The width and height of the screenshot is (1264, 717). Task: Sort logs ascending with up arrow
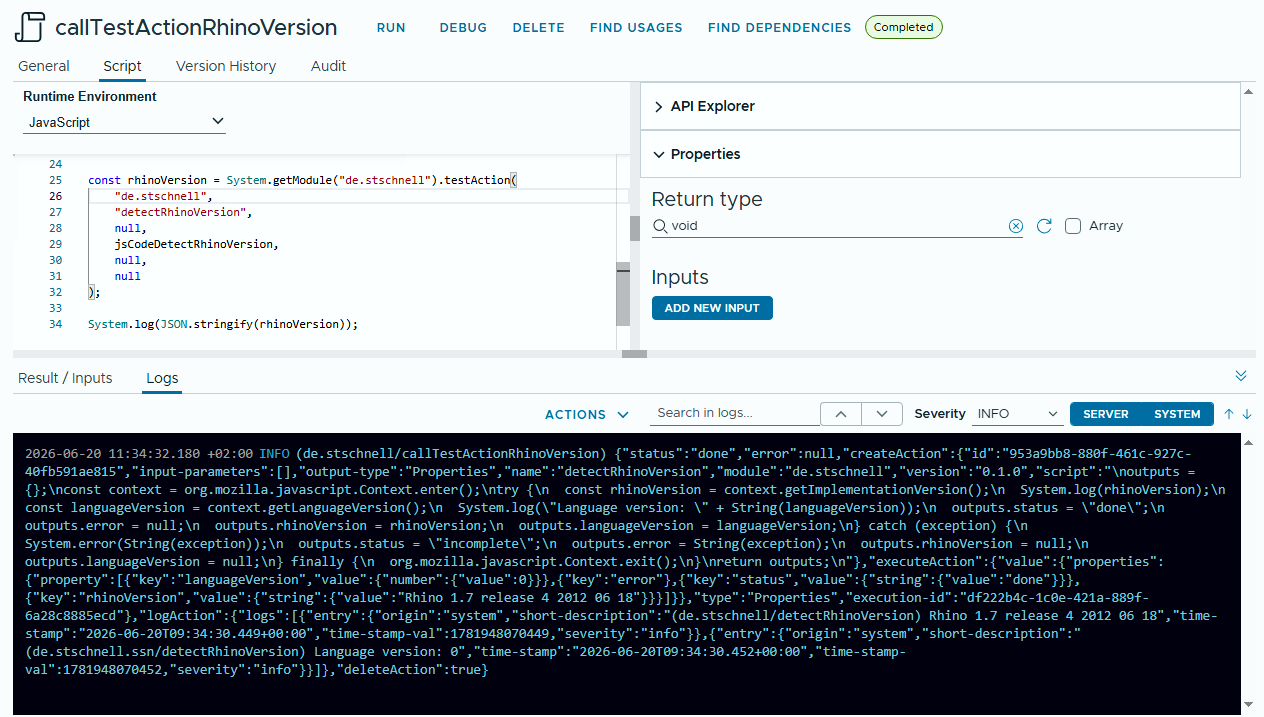(1229, 414)
